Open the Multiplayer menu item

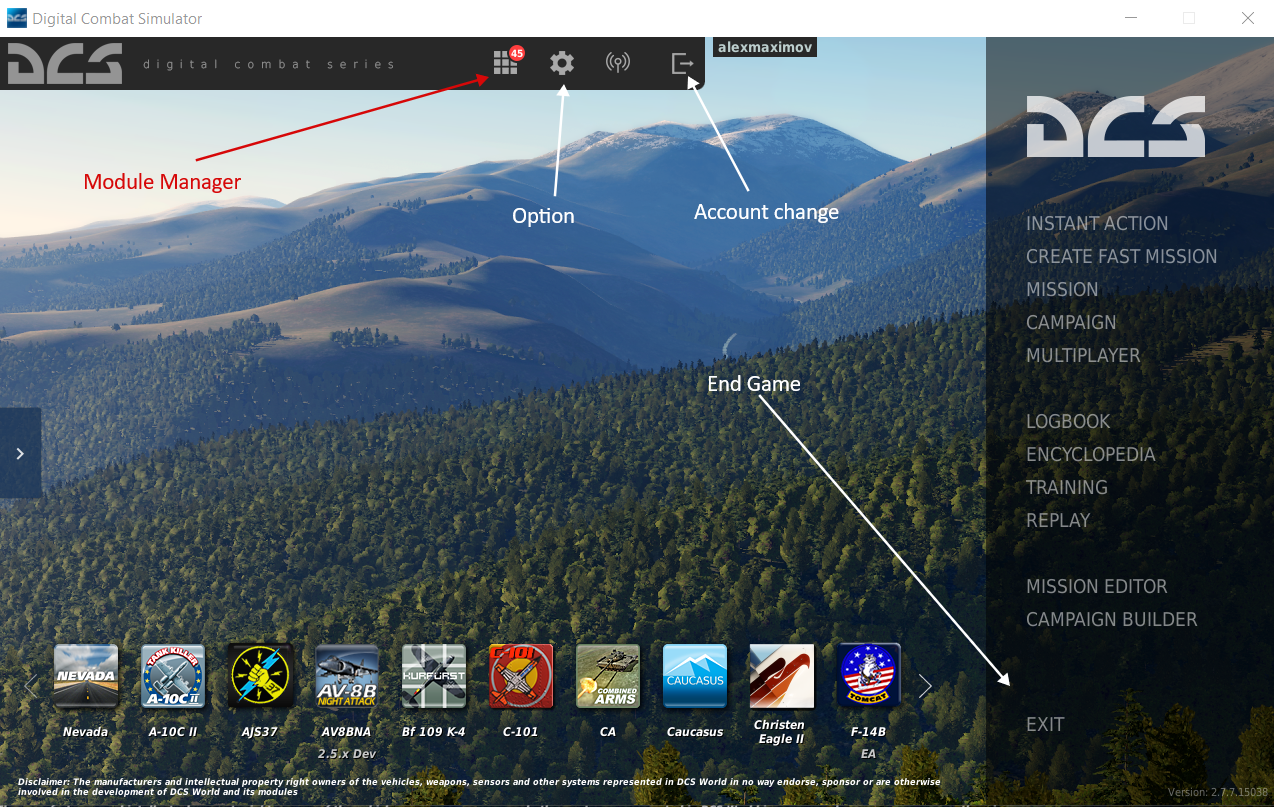pos(1083,356)
